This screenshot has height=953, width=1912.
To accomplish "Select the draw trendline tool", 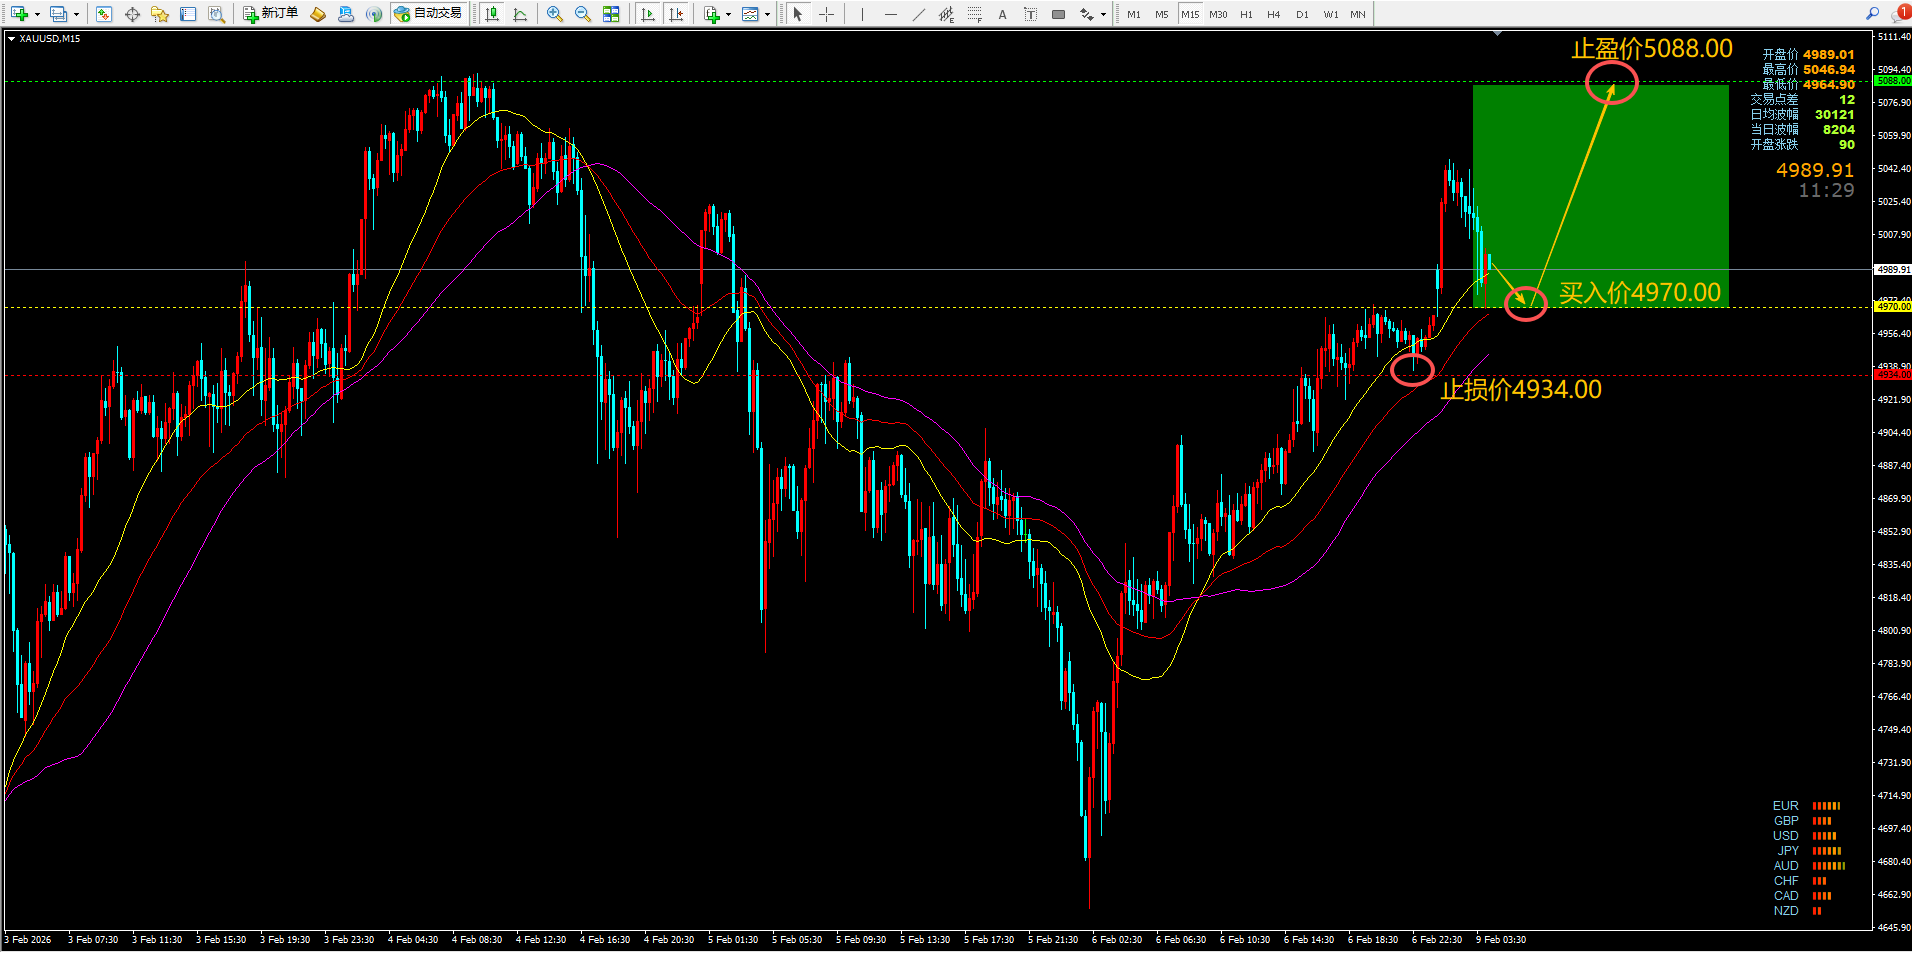I will click(919, 14).
